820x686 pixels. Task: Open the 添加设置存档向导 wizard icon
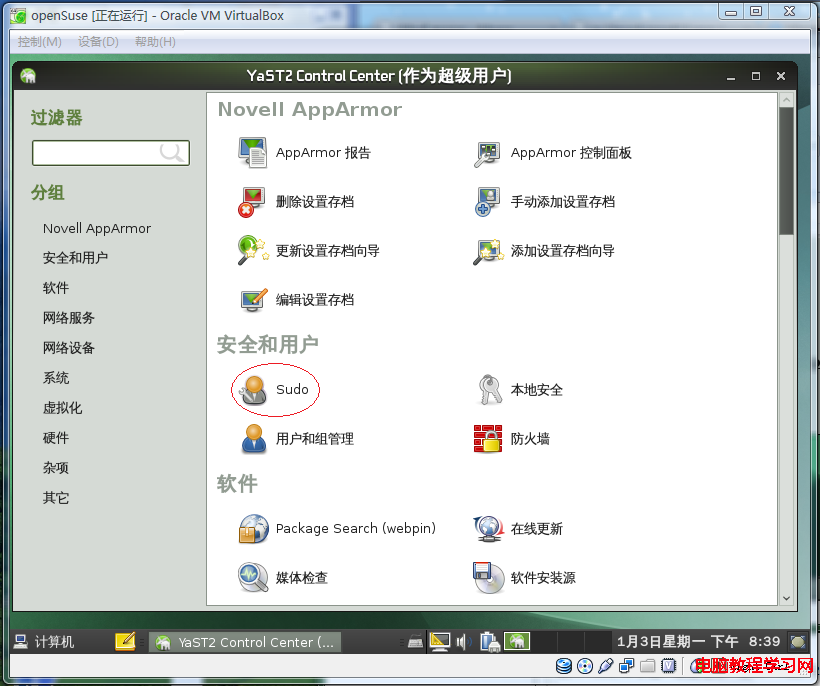[488, 251]
